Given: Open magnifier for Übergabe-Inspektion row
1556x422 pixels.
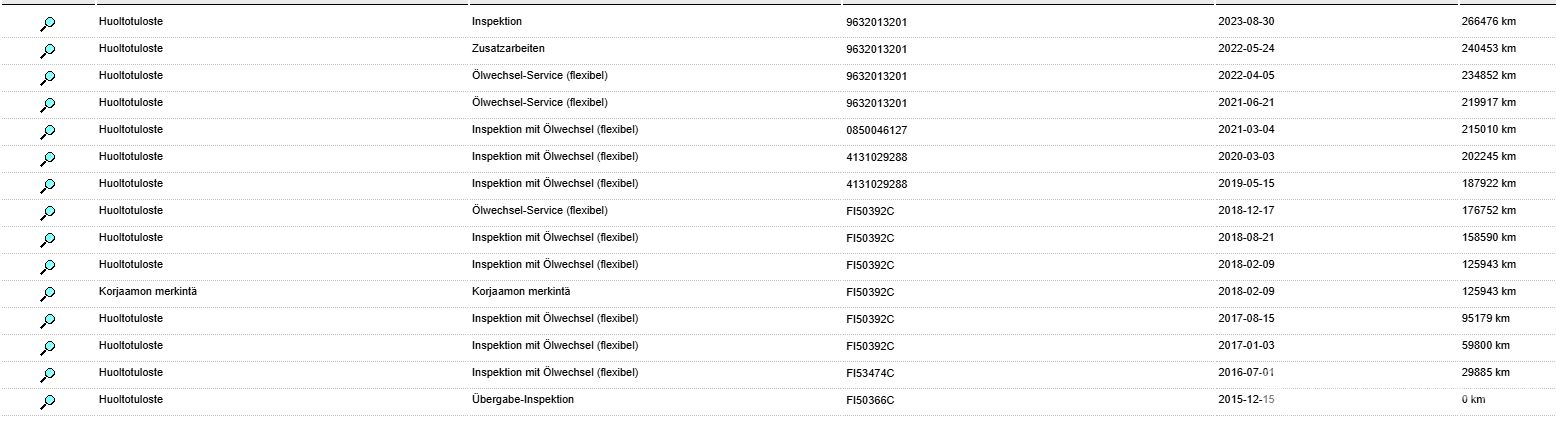Looking at the screenshot, I should pyautogui.click(x=48, y=402).
